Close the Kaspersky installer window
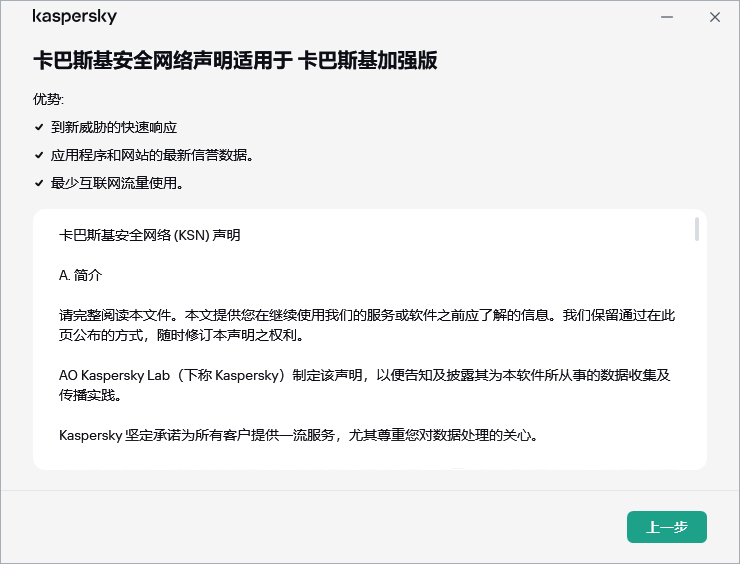The height and width of the screenshot is (564, 740). coord(715,17)
